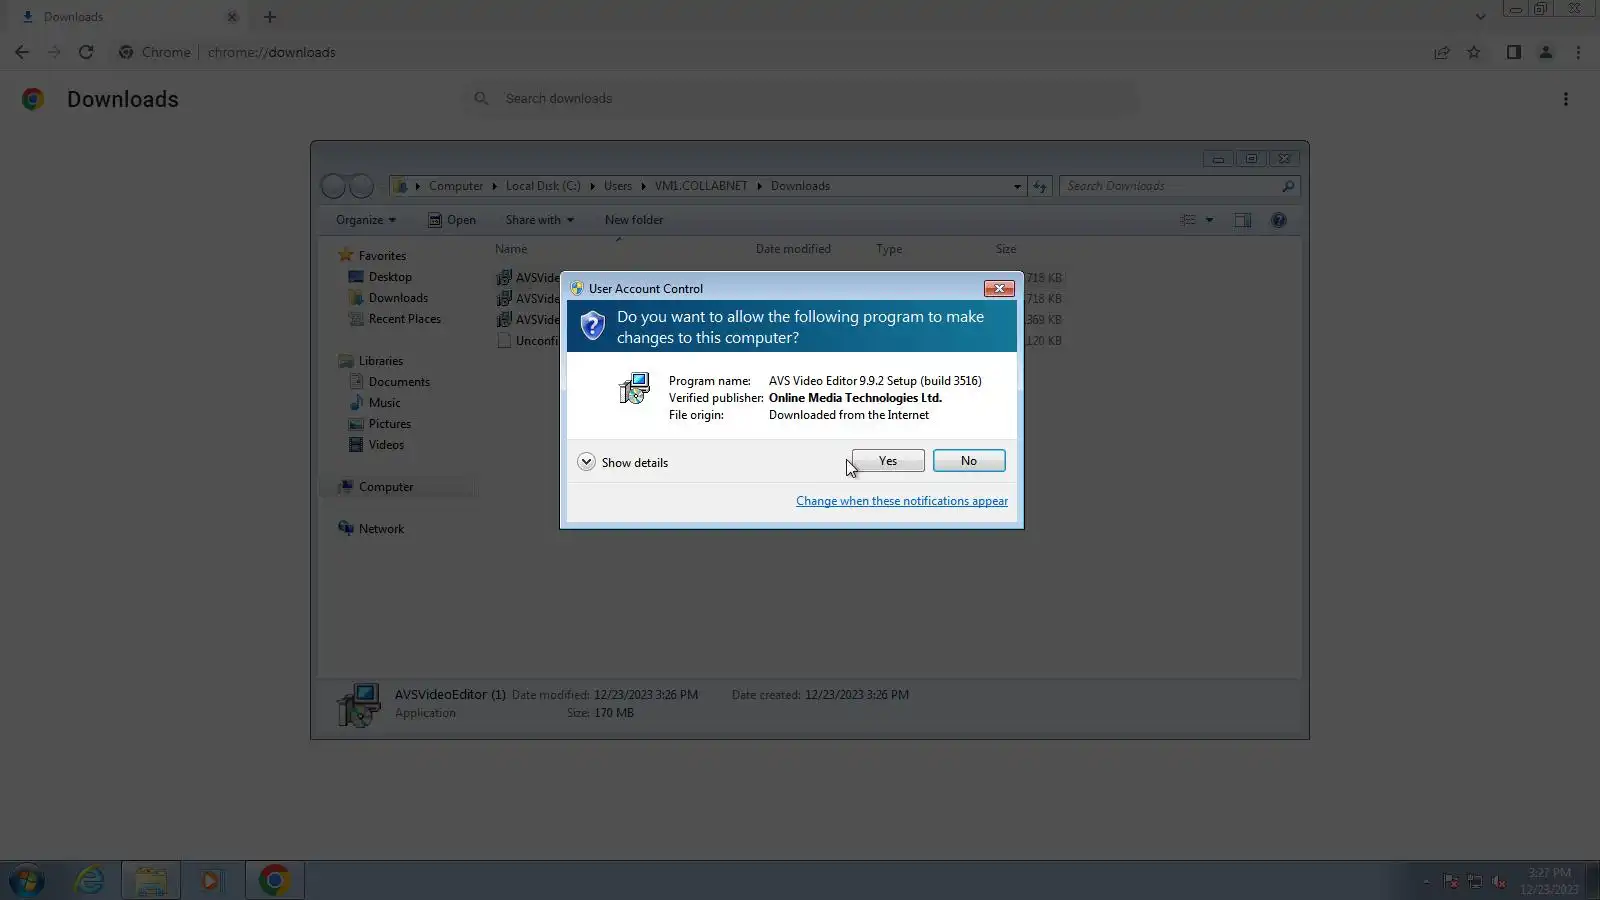Viewport: 1600px width, 900px height.
Task: Click Users in Explorer address breadcrumb
Action: (618, 186)
